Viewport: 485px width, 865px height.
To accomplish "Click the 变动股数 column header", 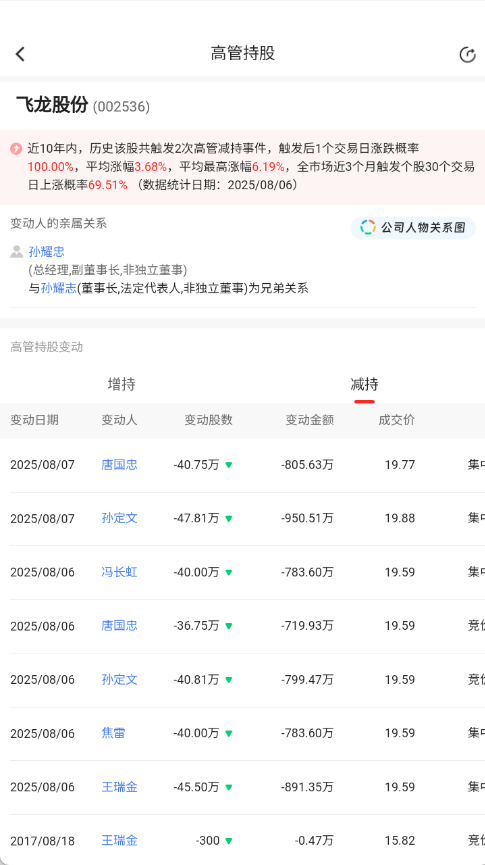I will 209,420.
